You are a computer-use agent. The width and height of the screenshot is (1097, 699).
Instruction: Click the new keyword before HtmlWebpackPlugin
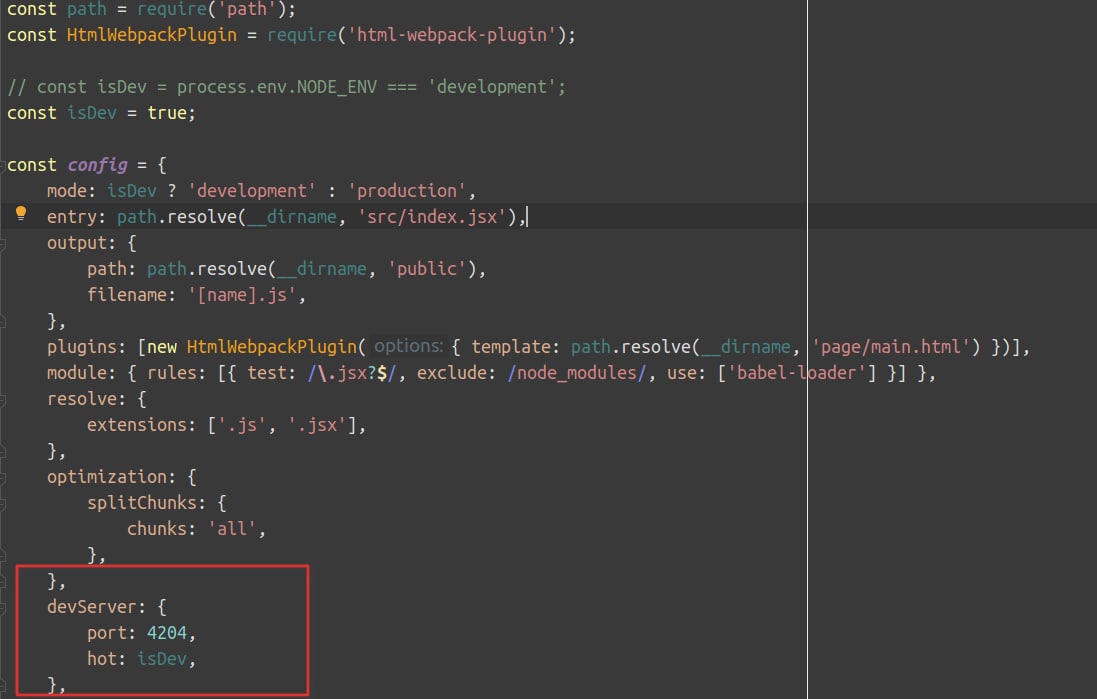point(162,347)
